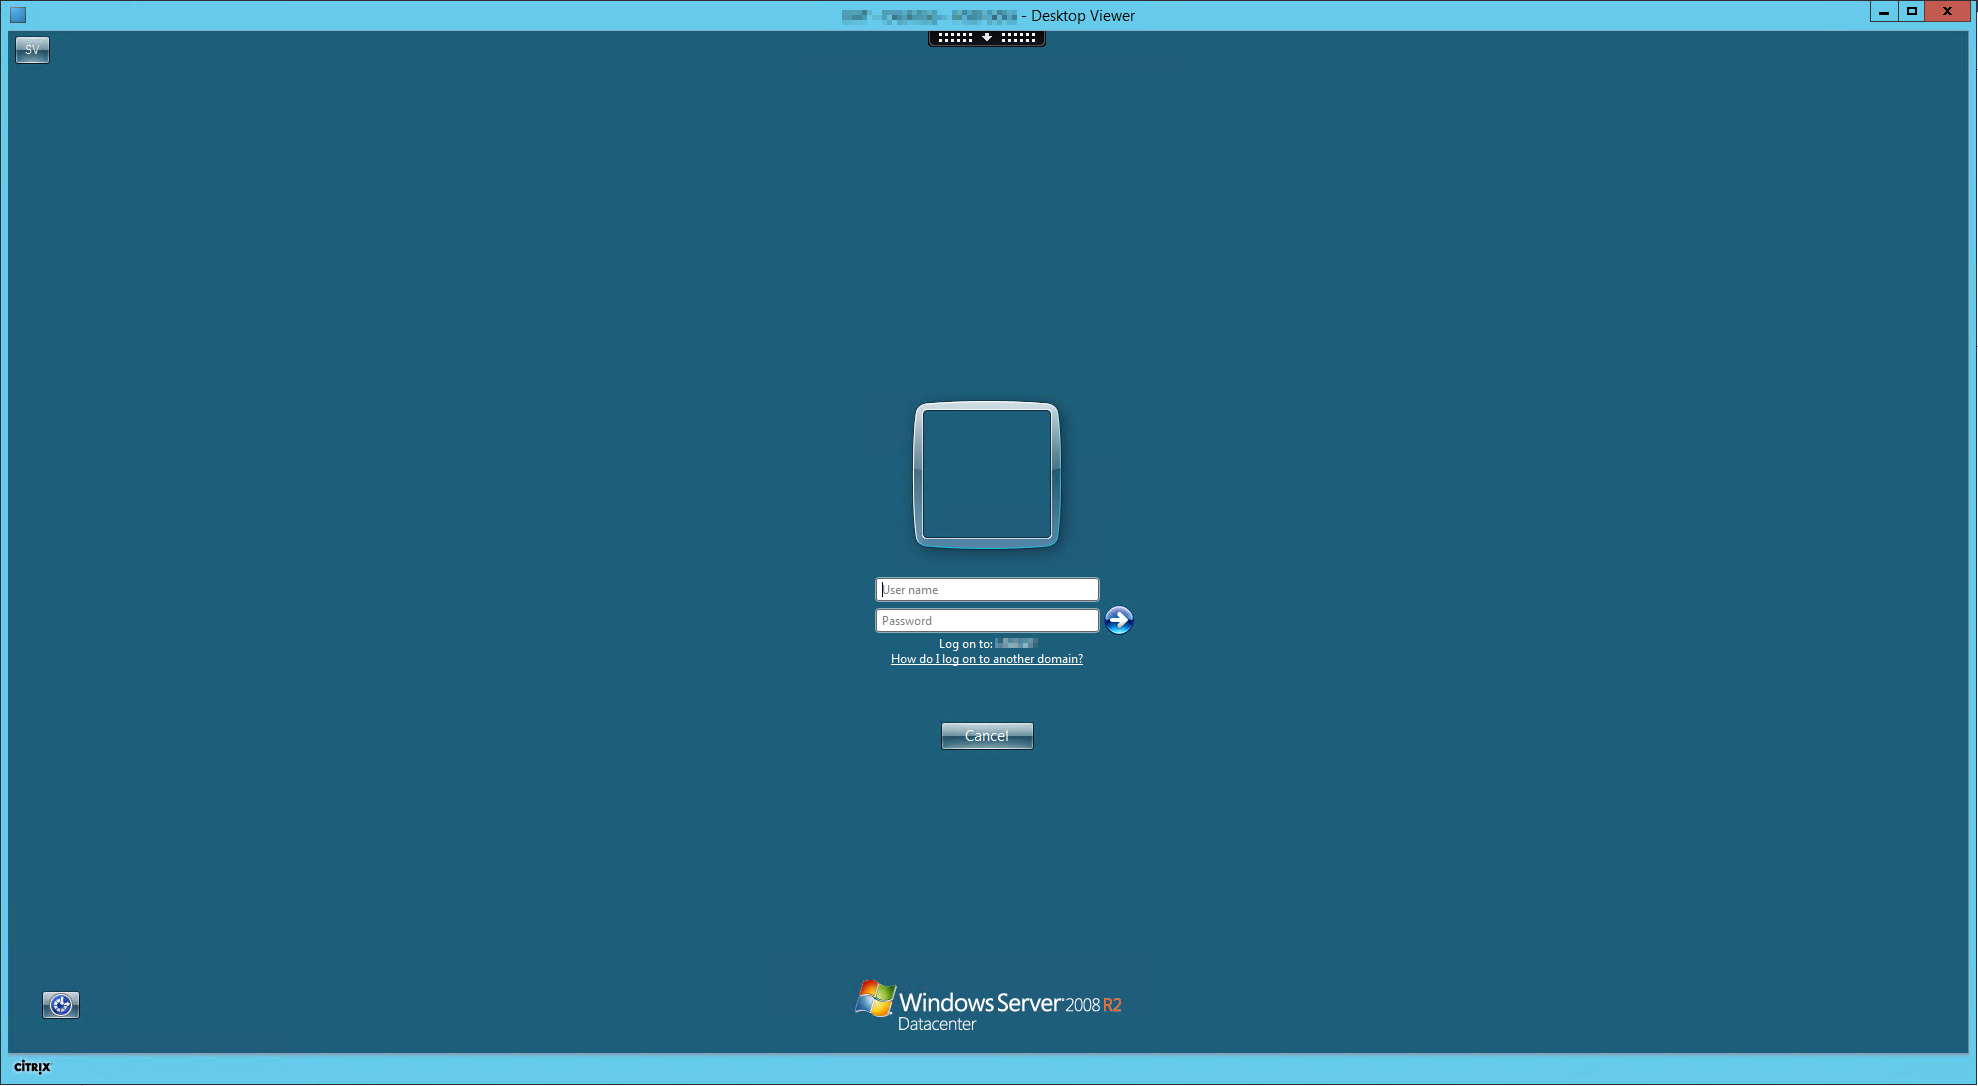
Task: Click the Windows Server 2008 R2 logo
Action: click(x=988, y=1003)
